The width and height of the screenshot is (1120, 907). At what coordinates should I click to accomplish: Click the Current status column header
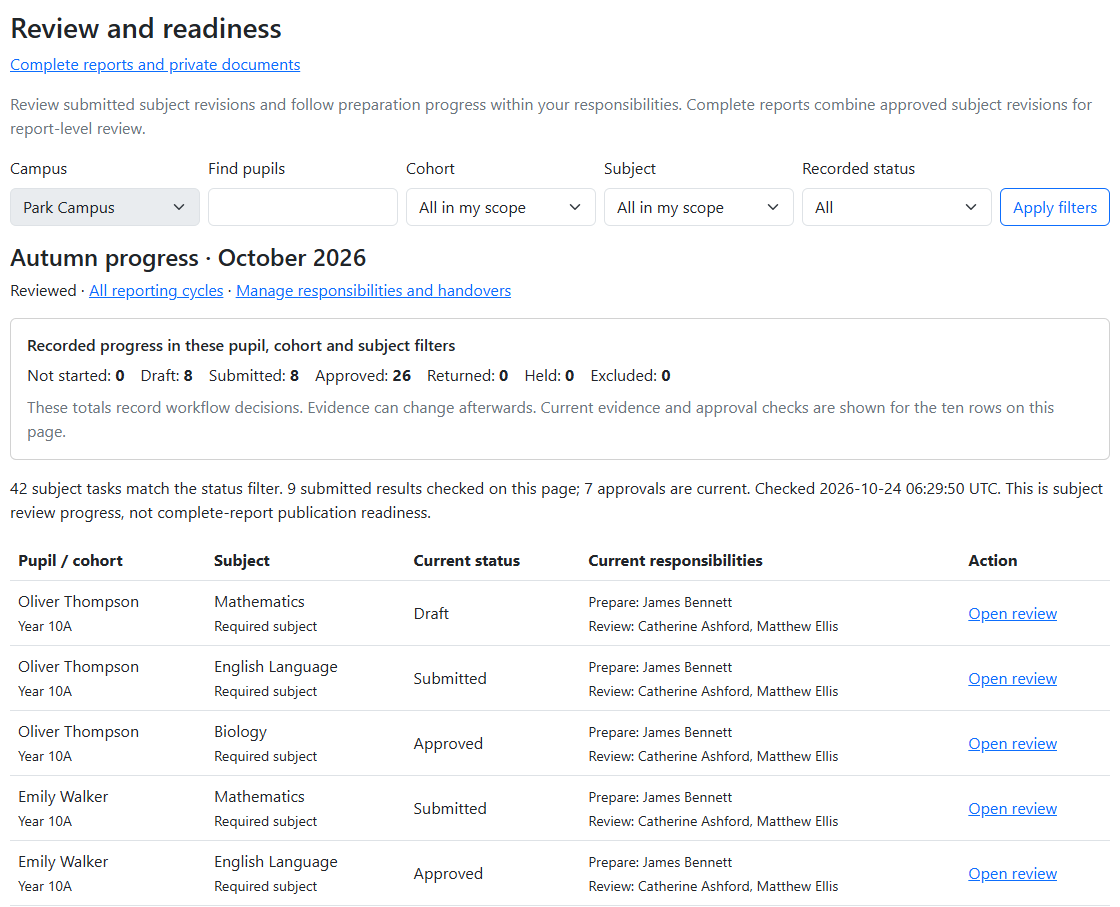point(466,561)
